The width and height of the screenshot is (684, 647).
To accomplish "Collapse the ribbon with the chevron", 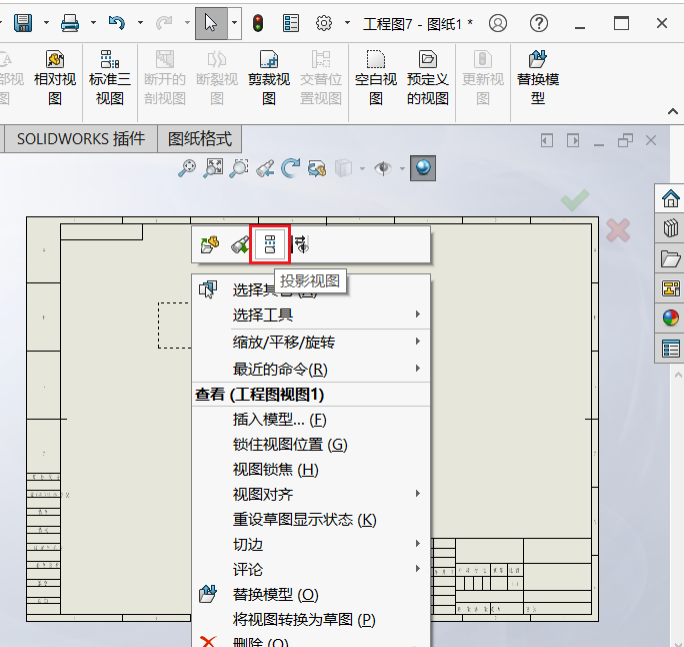I will tap(673, 112).
